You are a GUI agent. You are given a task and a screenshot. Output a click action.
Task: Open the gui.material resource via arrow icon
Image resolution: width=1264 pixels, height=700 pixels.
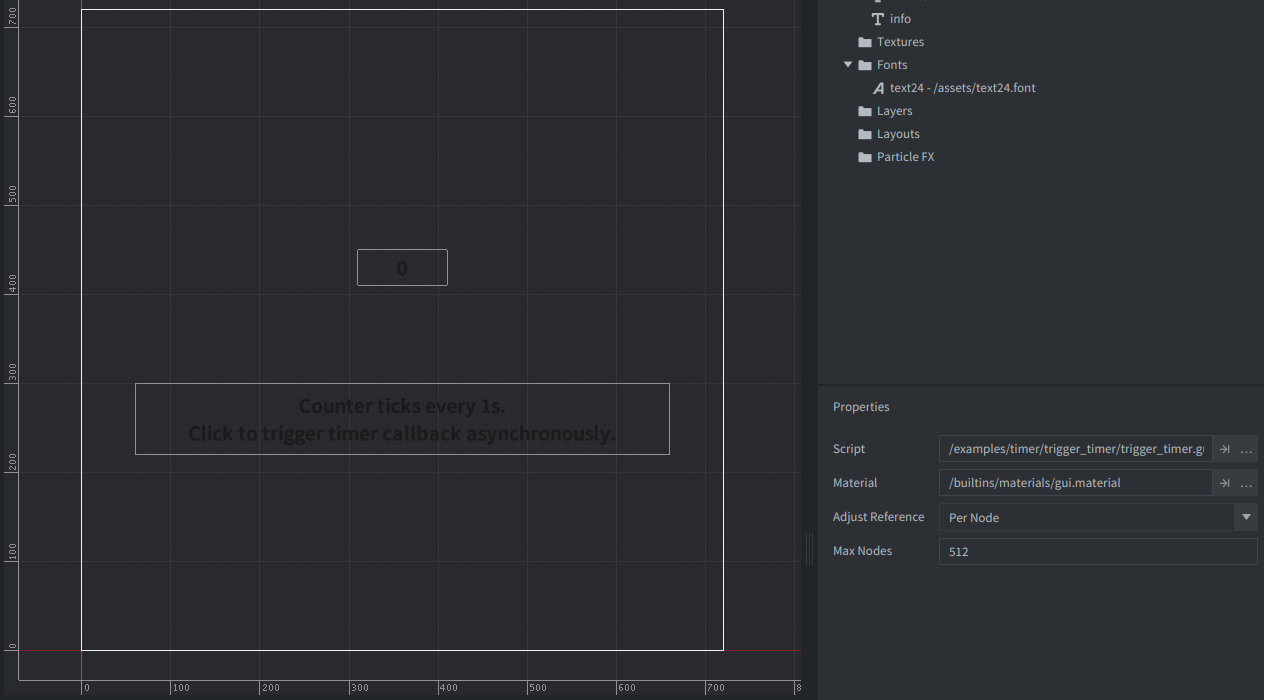point(1224,483)
